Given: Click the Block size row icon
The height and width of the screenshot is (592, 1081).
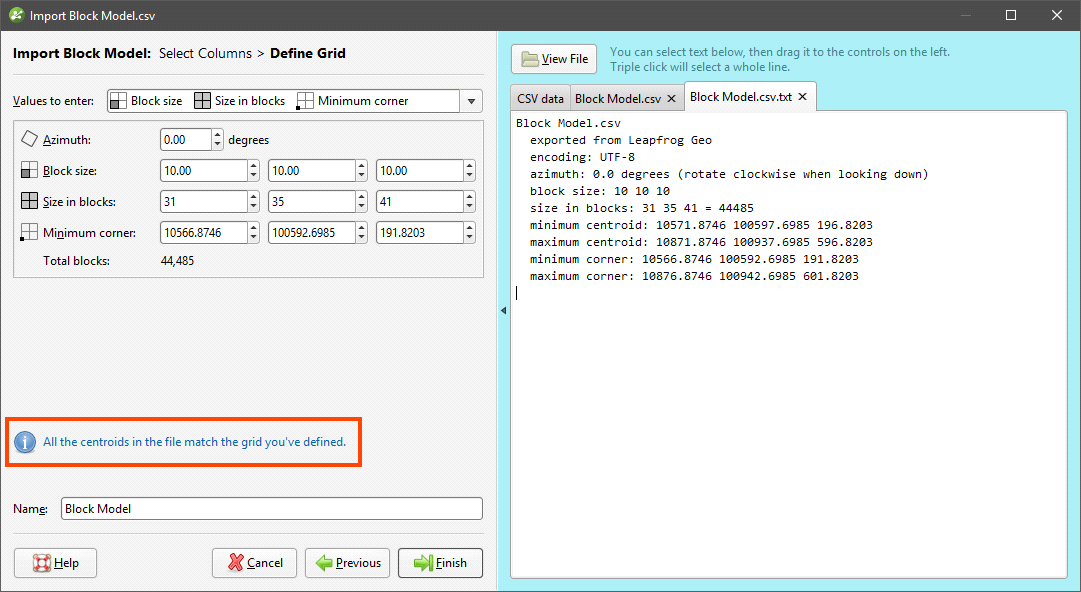Looking at the screenshot, I should click(29, 170).
